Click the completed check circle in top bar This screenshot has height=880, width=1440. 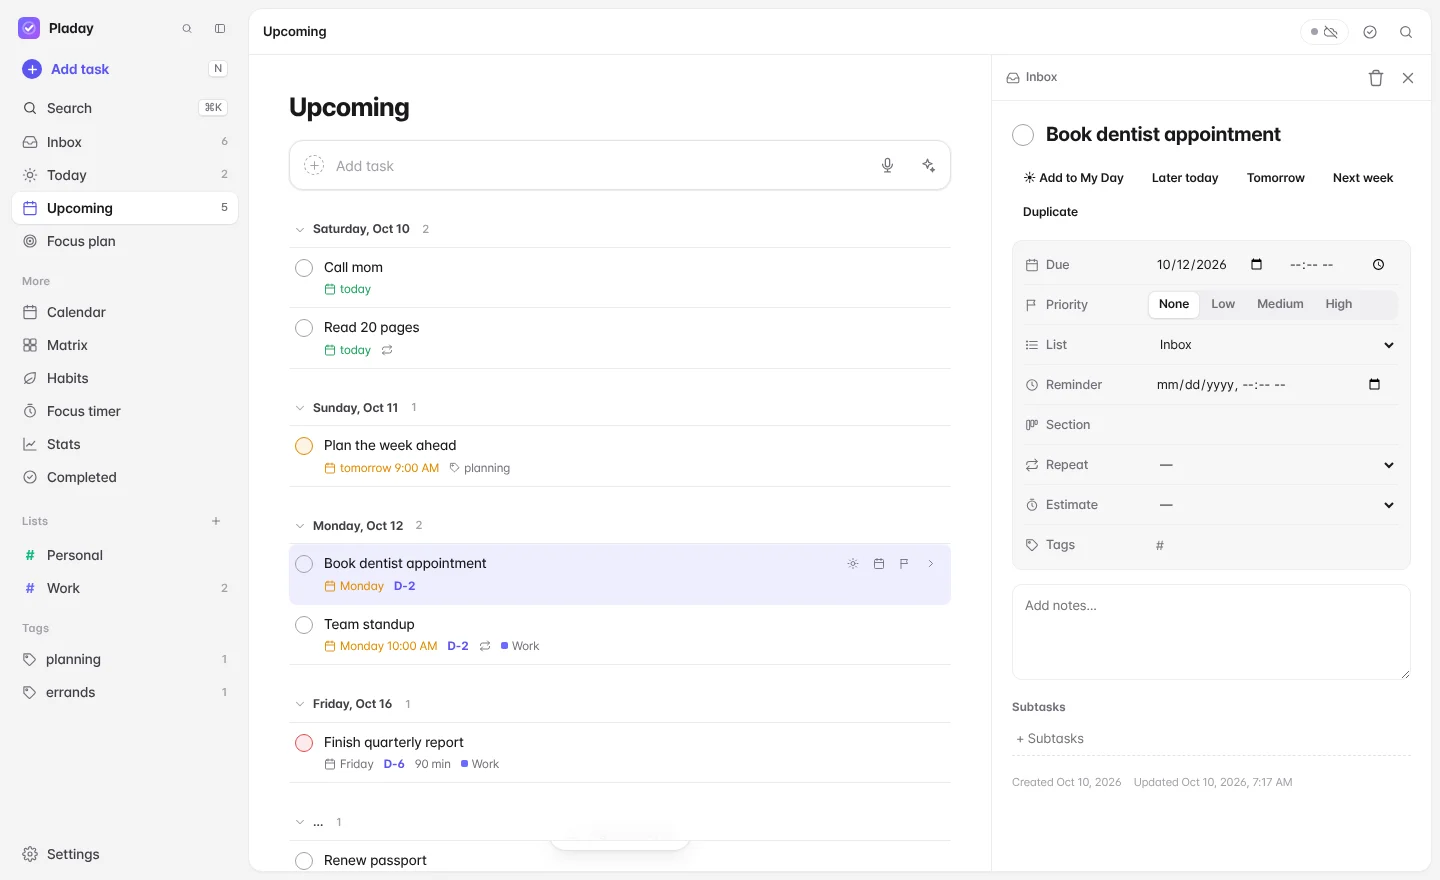1370,32
